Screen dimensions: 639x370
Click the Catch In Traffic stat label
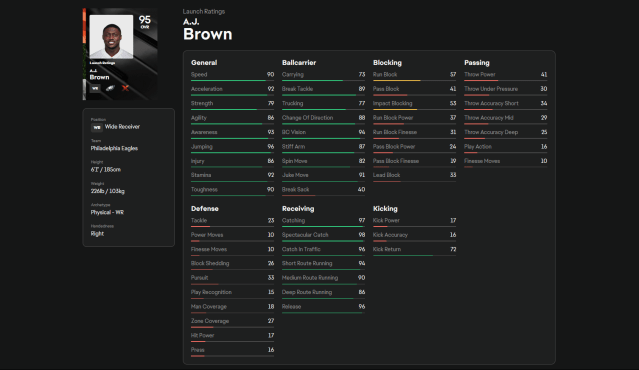click(x=301, y=249)
